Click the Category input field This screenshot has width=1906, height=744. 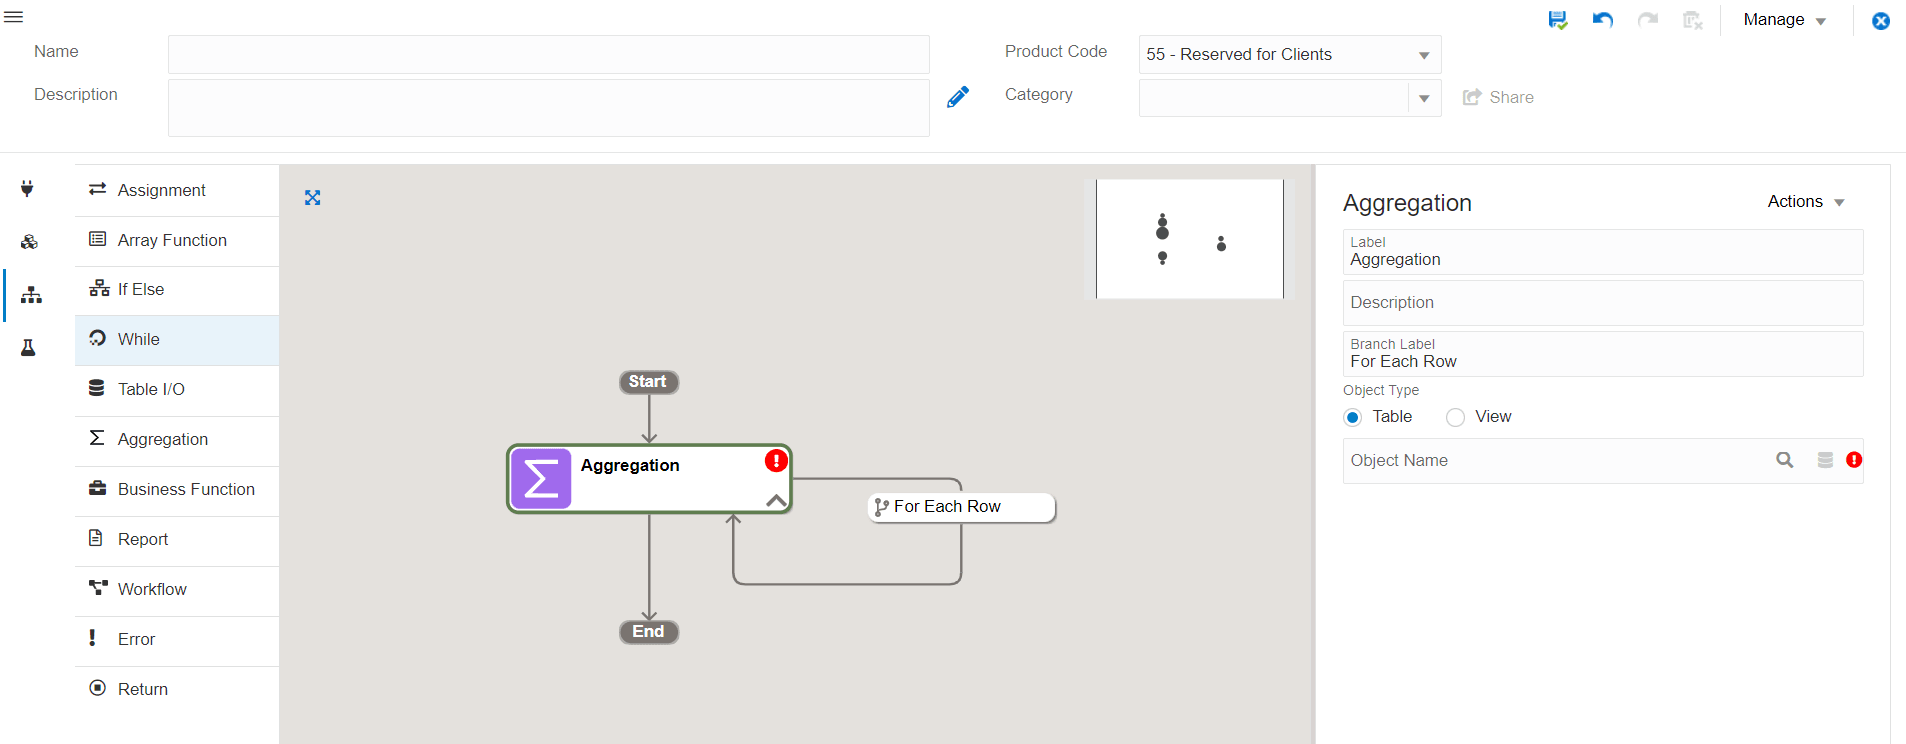1274,98
